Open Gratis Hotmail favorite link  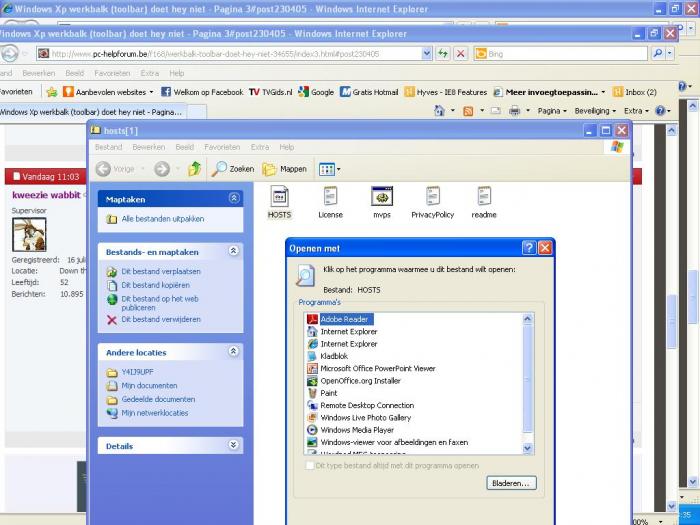coord(369,92)
